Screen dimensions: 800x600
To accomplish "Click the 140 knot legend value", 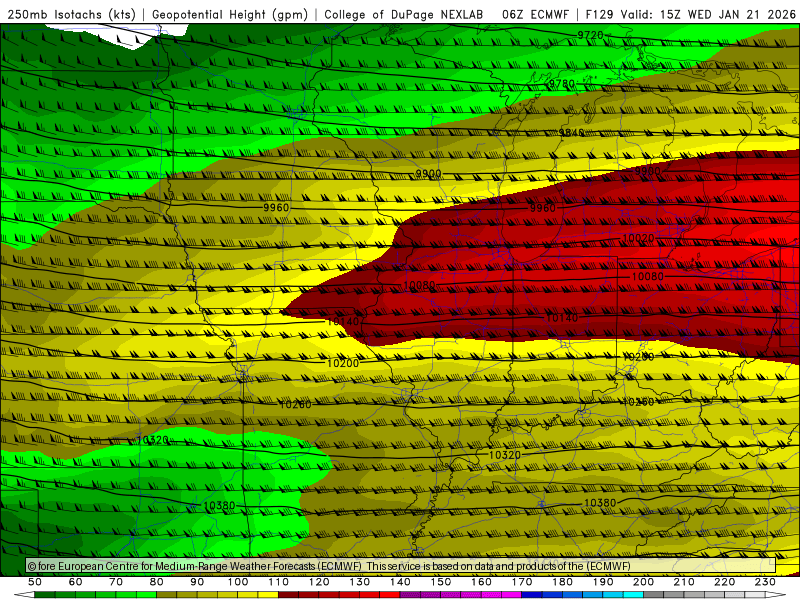I will [401, 582].
